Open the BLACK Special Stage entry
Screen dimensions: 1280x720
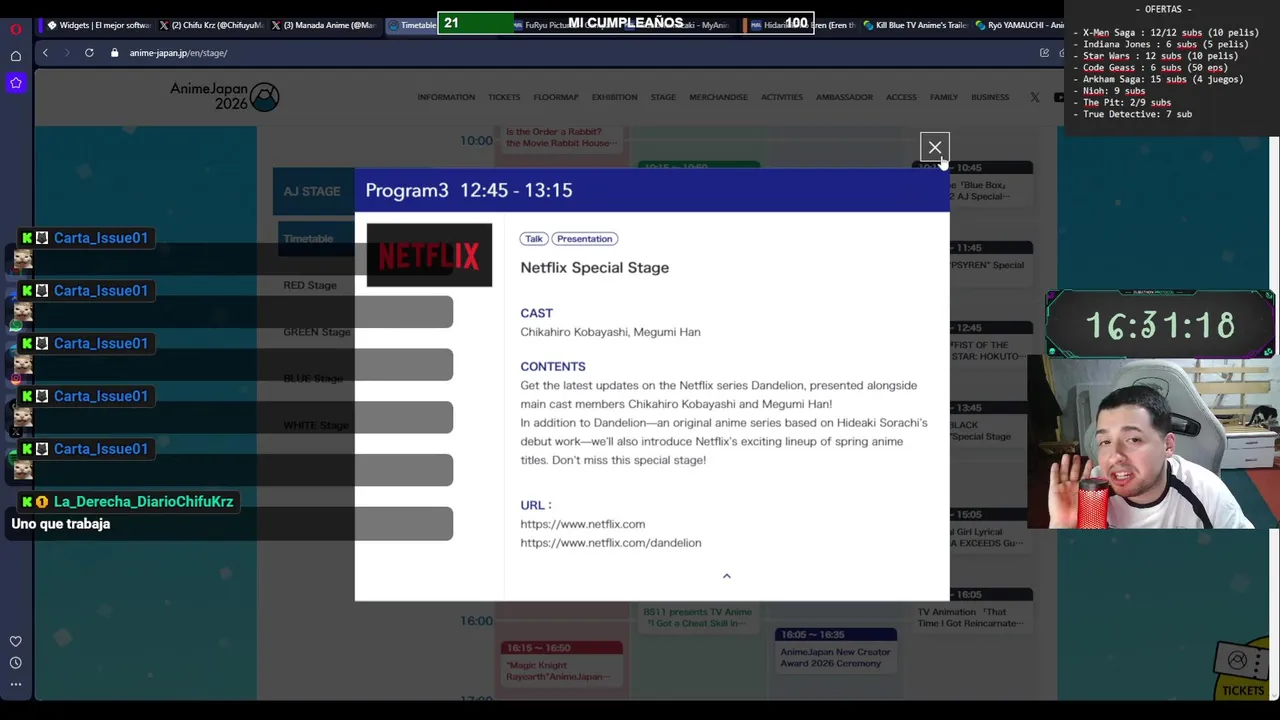pos(991,425)
